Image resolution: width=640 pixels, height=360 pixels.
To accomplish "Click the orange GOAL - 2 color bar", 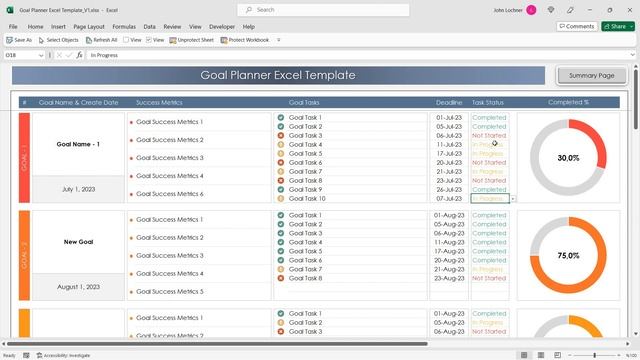I will coord(24,256).
